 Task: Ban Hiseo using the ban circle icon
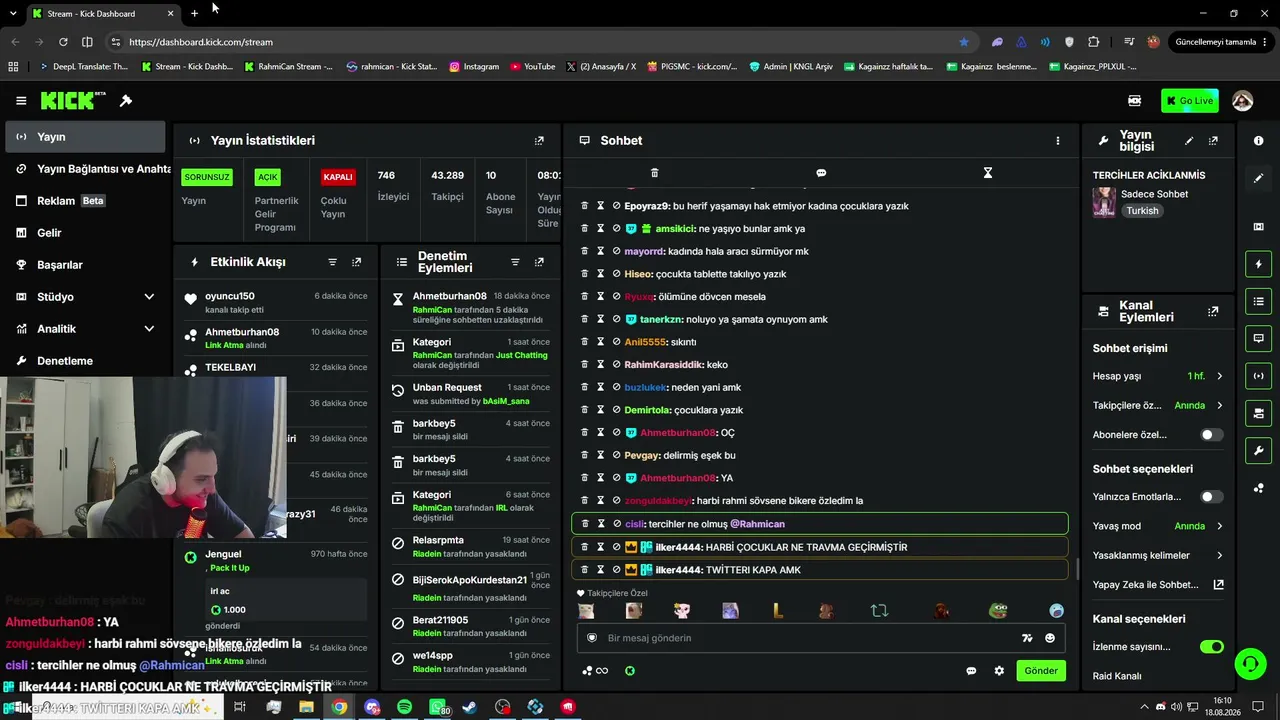coord(617,274)
